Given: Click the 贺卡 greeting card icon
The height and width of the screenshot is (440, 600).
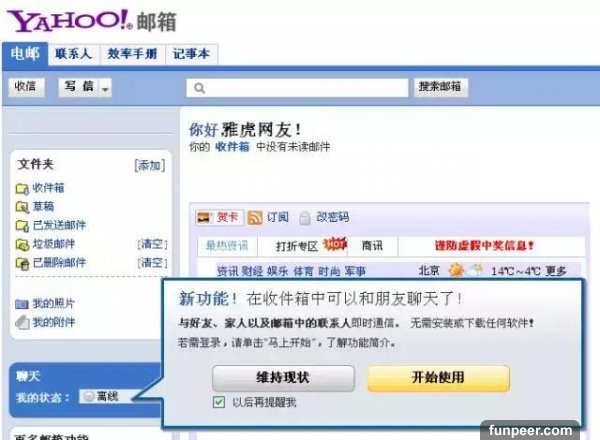Looking at the screenshot, I should pos(205,217).
